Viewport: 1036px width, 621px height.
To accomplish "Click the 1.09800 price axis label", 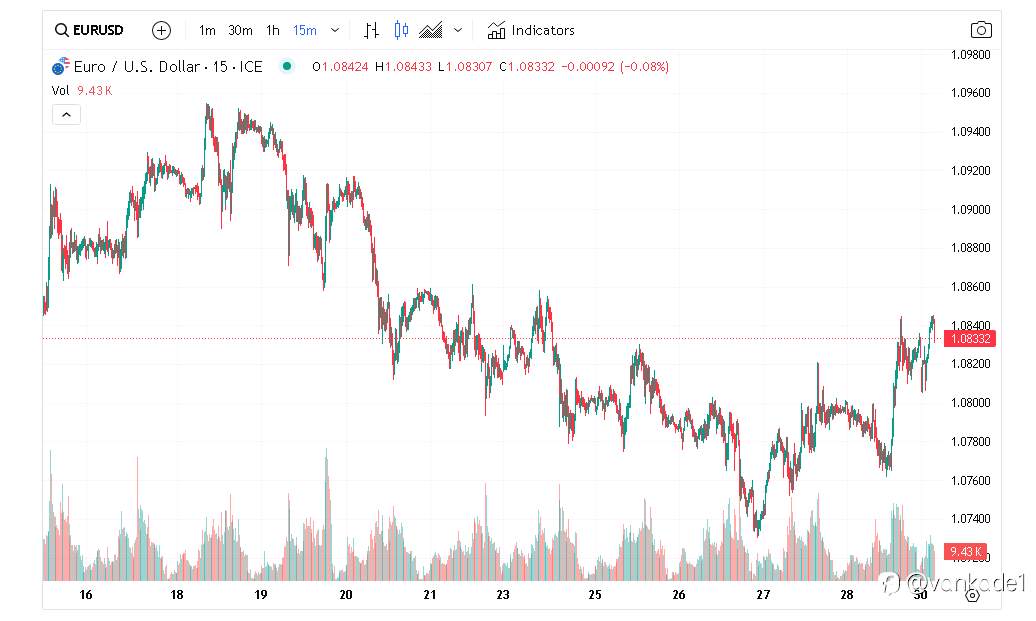I will tap(971, 55).
